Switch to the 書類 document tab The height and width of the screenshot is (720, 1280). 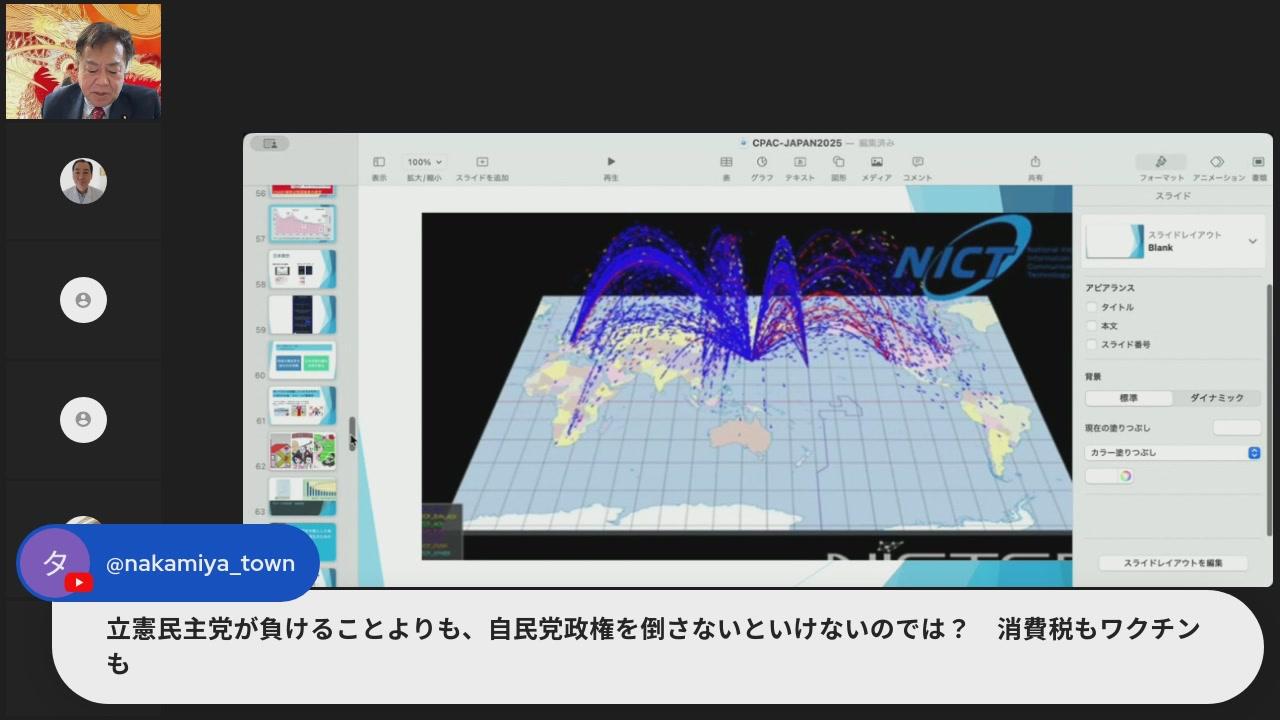point(1258,167)
